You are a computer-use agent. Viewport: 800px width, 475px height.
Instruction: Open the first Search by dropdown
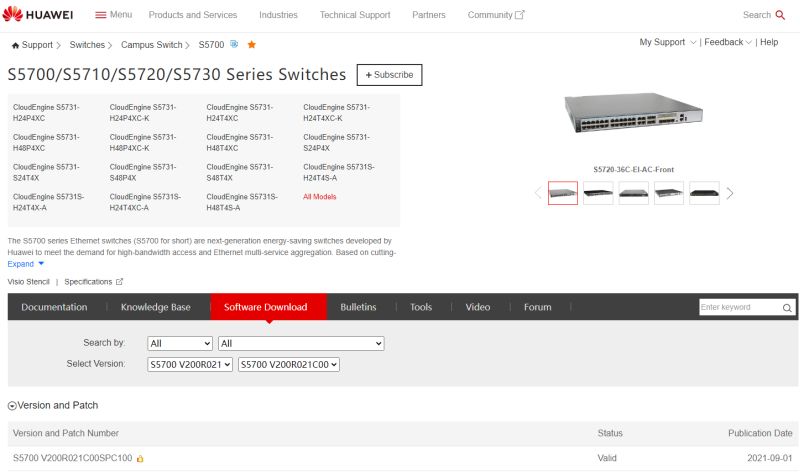coord(180,343)
